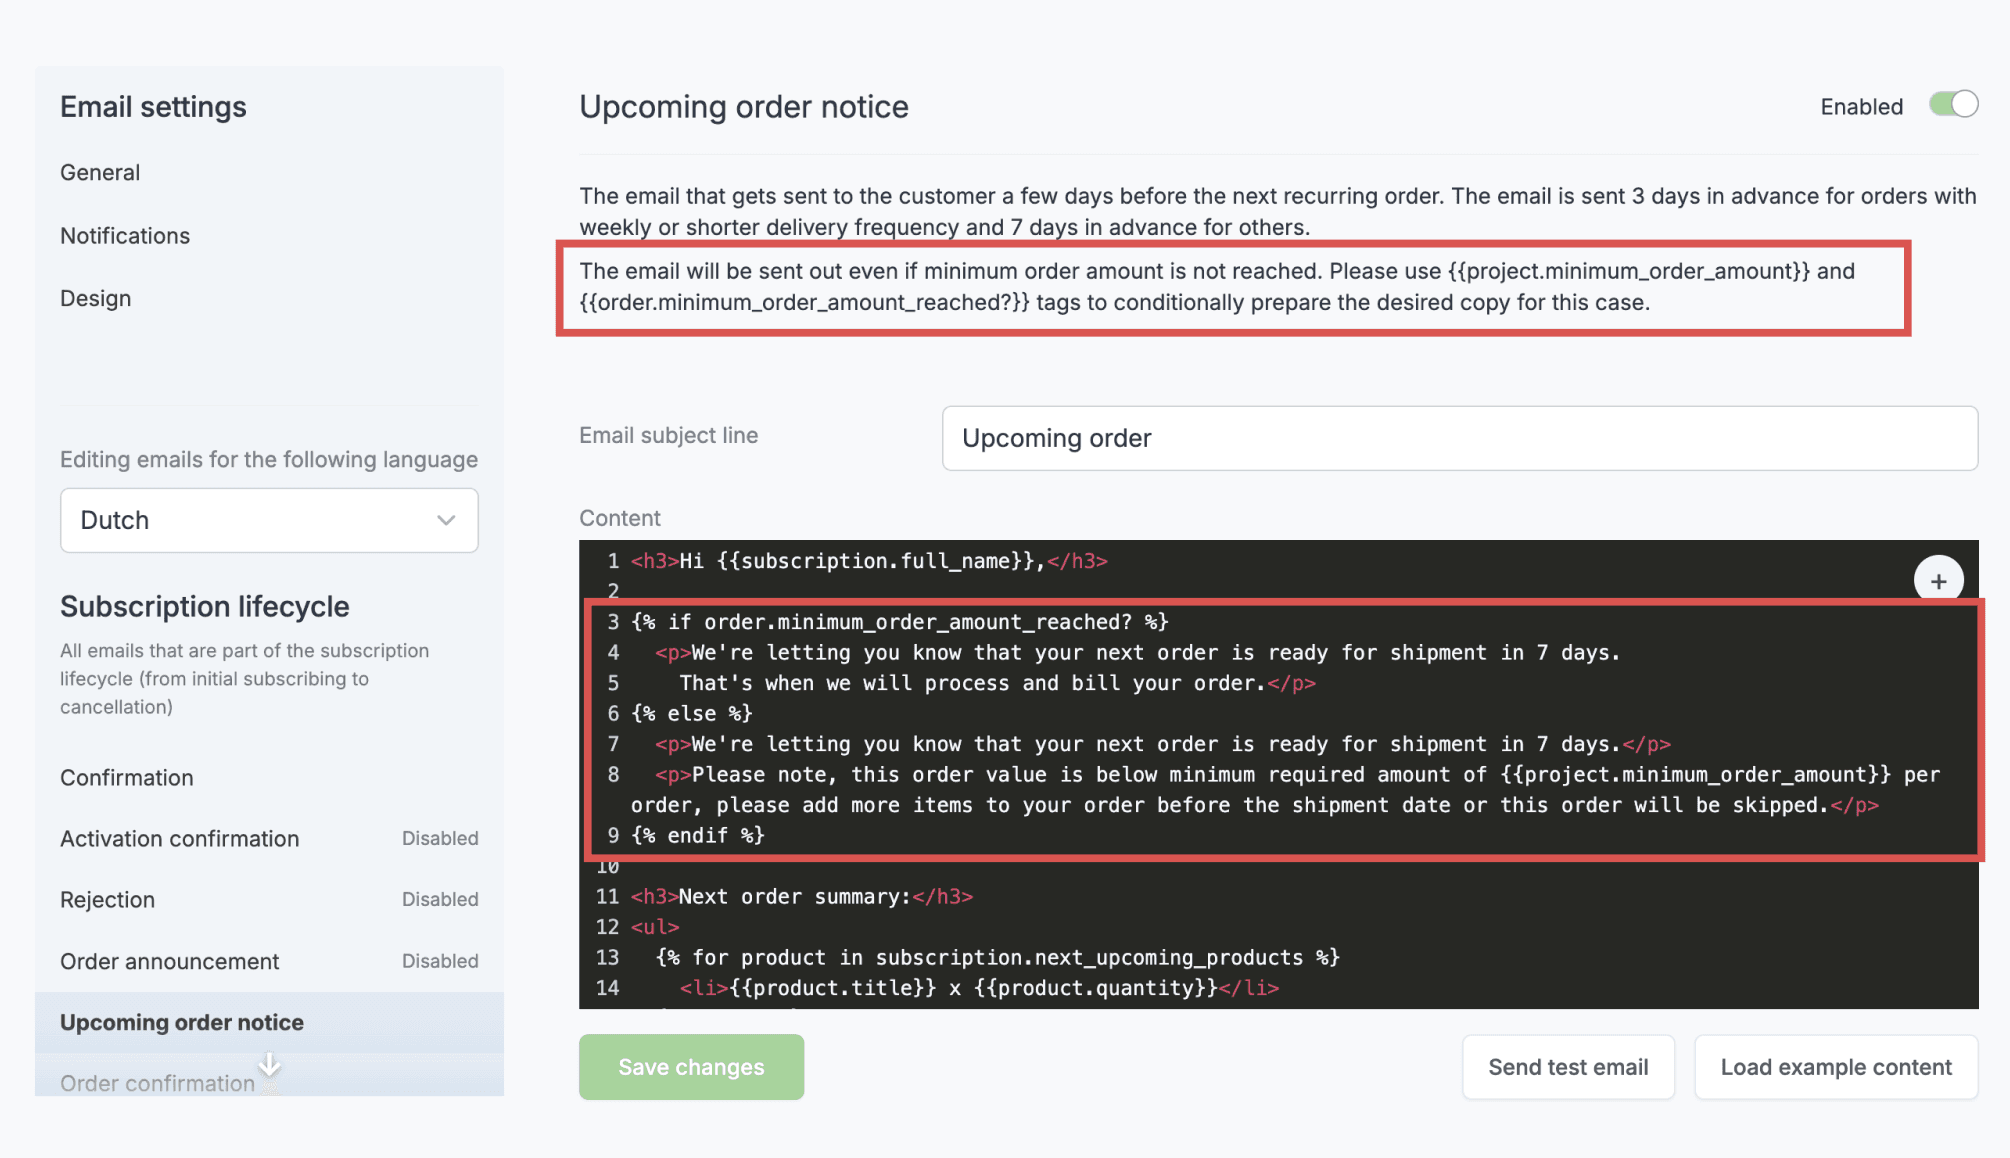
Task: Open Order announcement email
Action: pyautogui.click(x=170, y=961)
